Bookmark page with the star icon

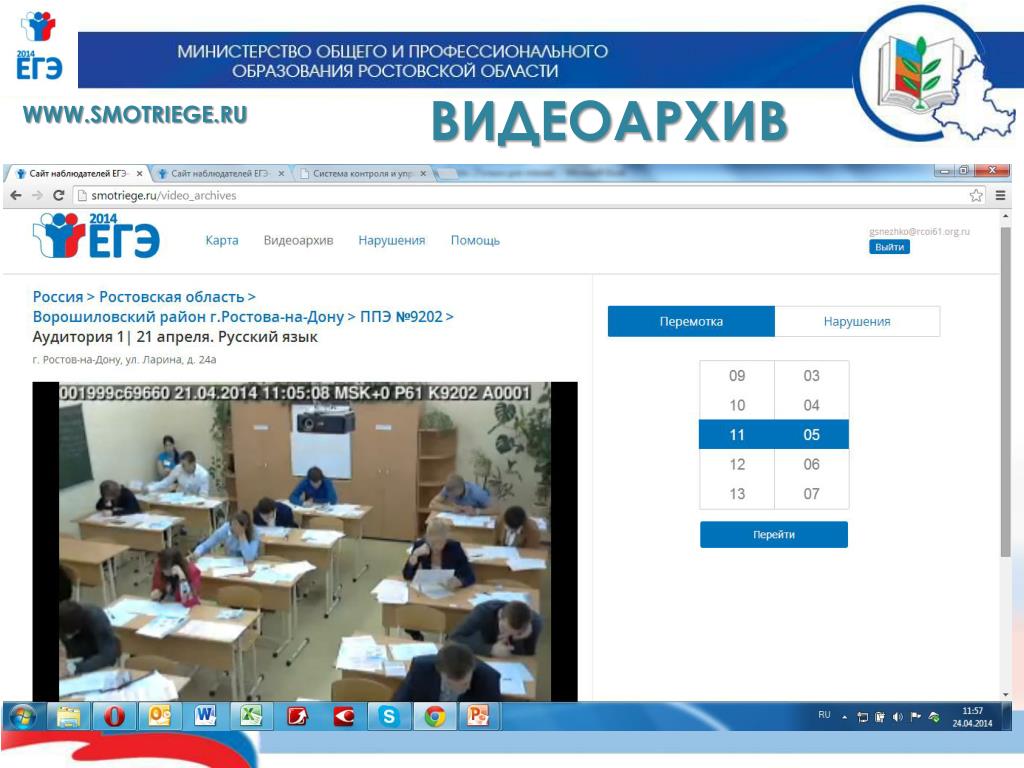(x=976, y=195)
